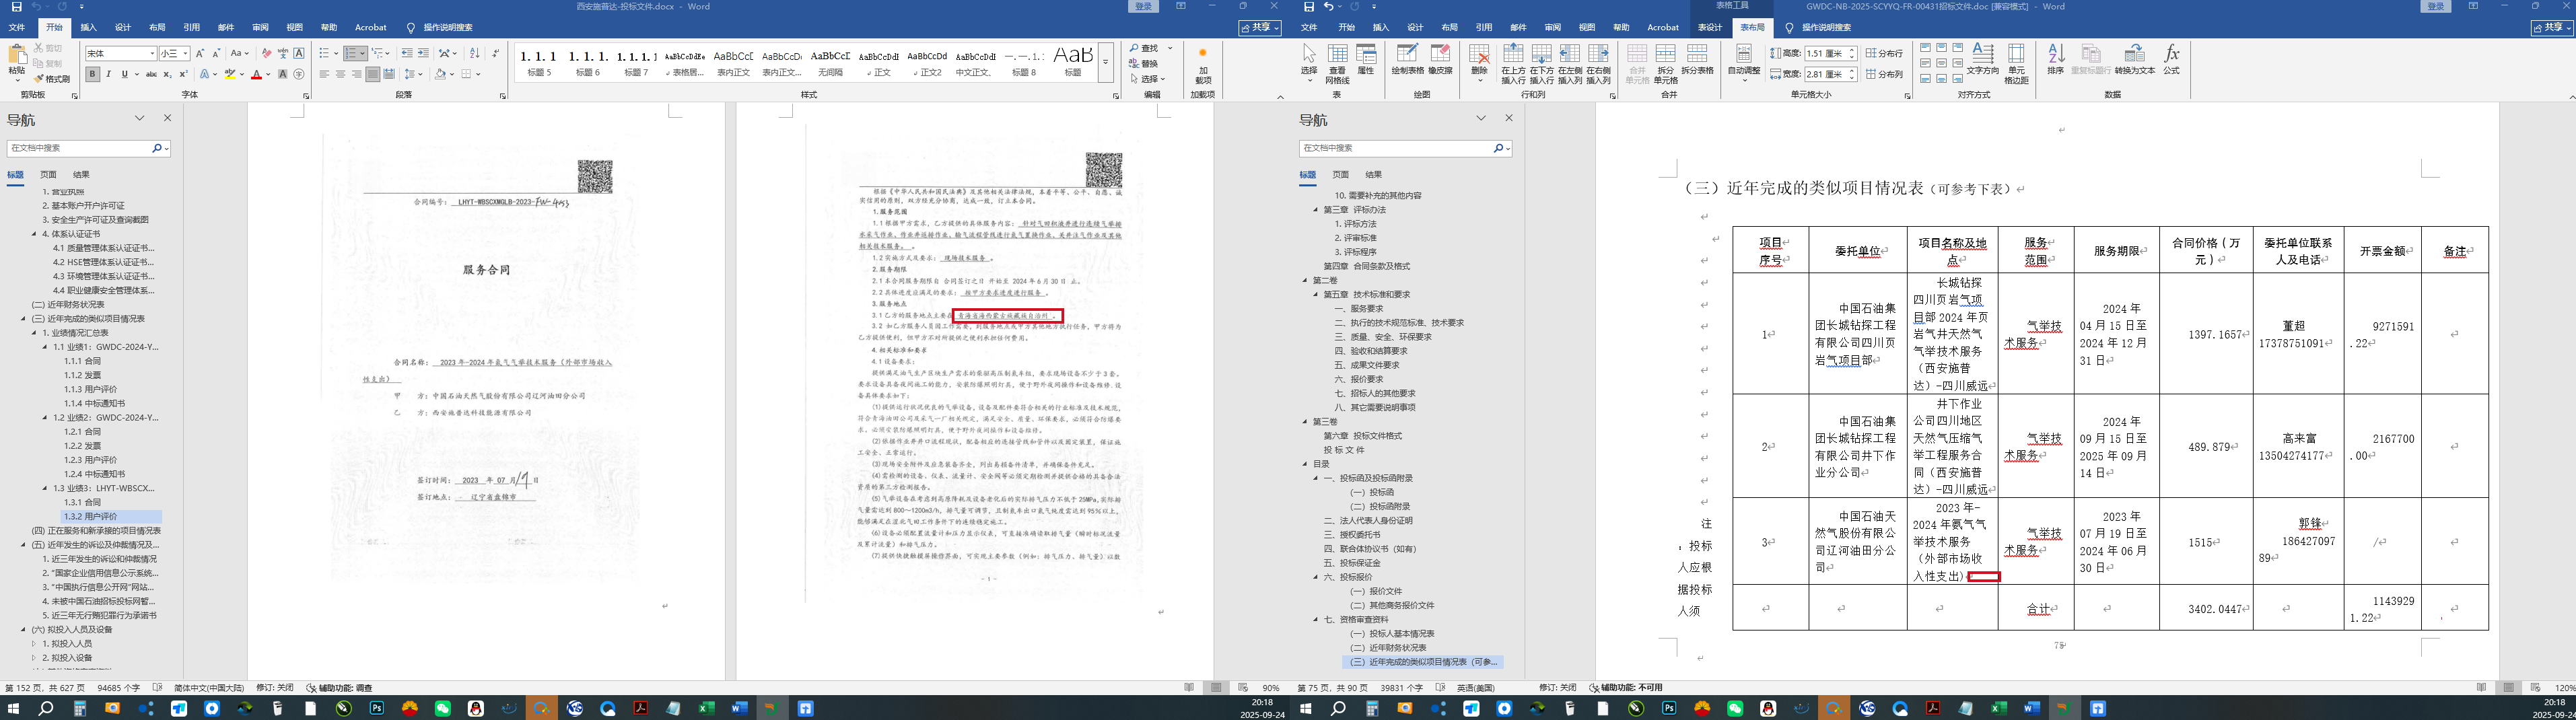Select 橡皮擦 eraser tool

tap(1440, 59)
